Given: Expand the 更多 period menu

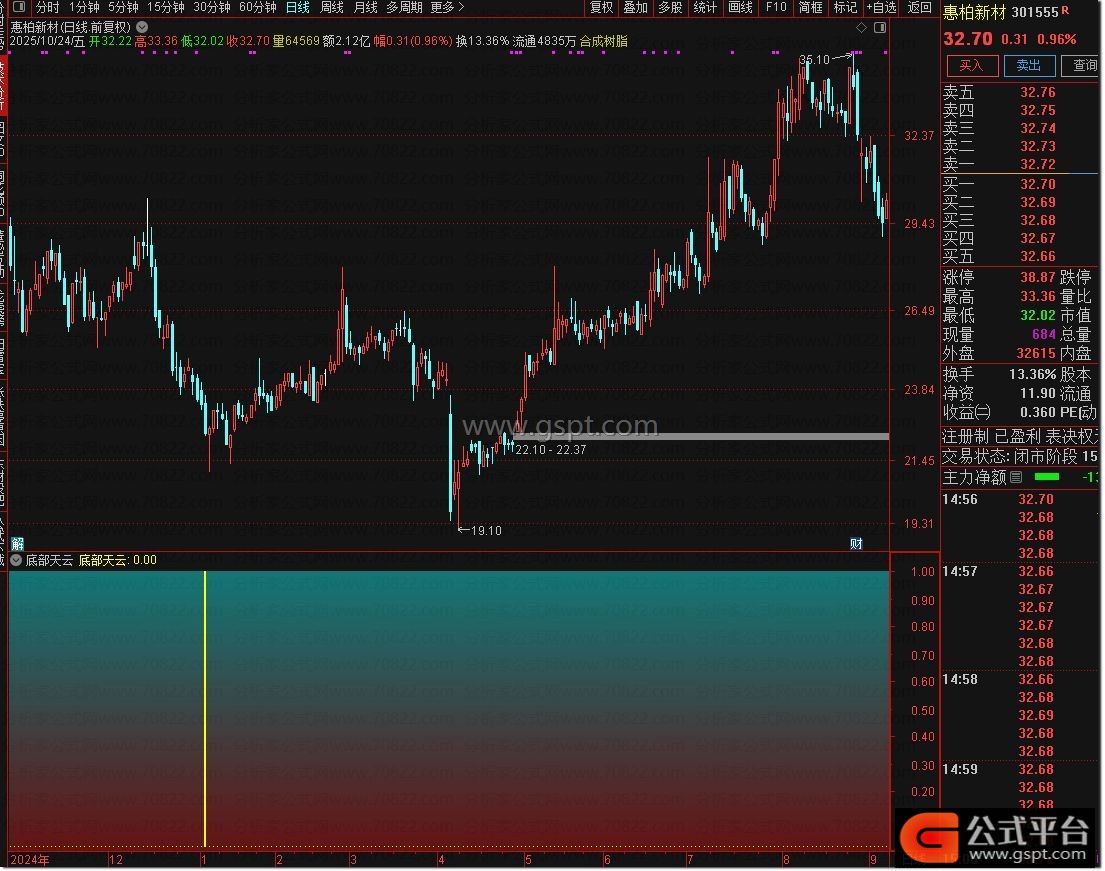Looking at the screenshot, I should pos(447,7).
